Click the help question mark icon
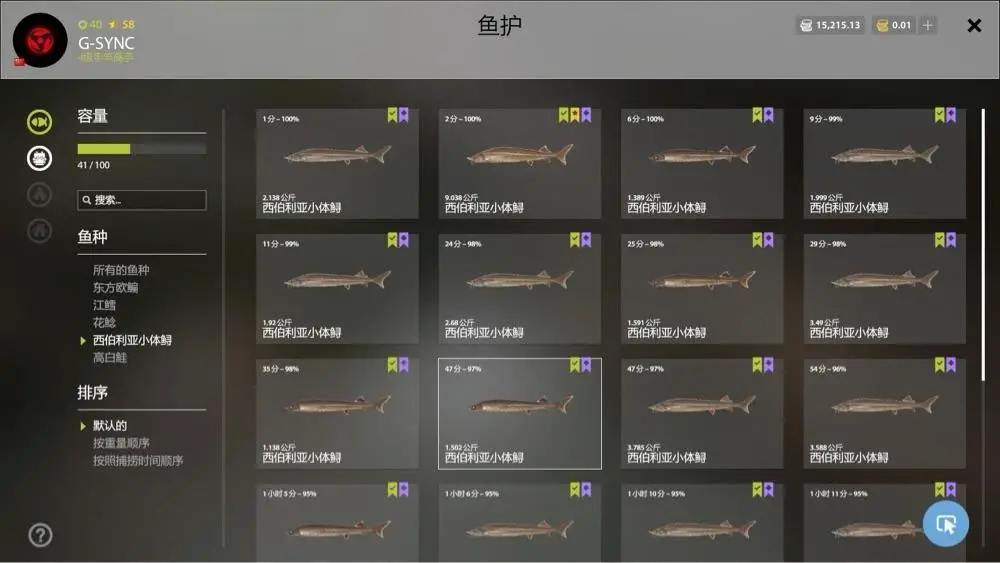Viewport: 1000px width, 563px height. pyautogui.click(x=40, y=535)
